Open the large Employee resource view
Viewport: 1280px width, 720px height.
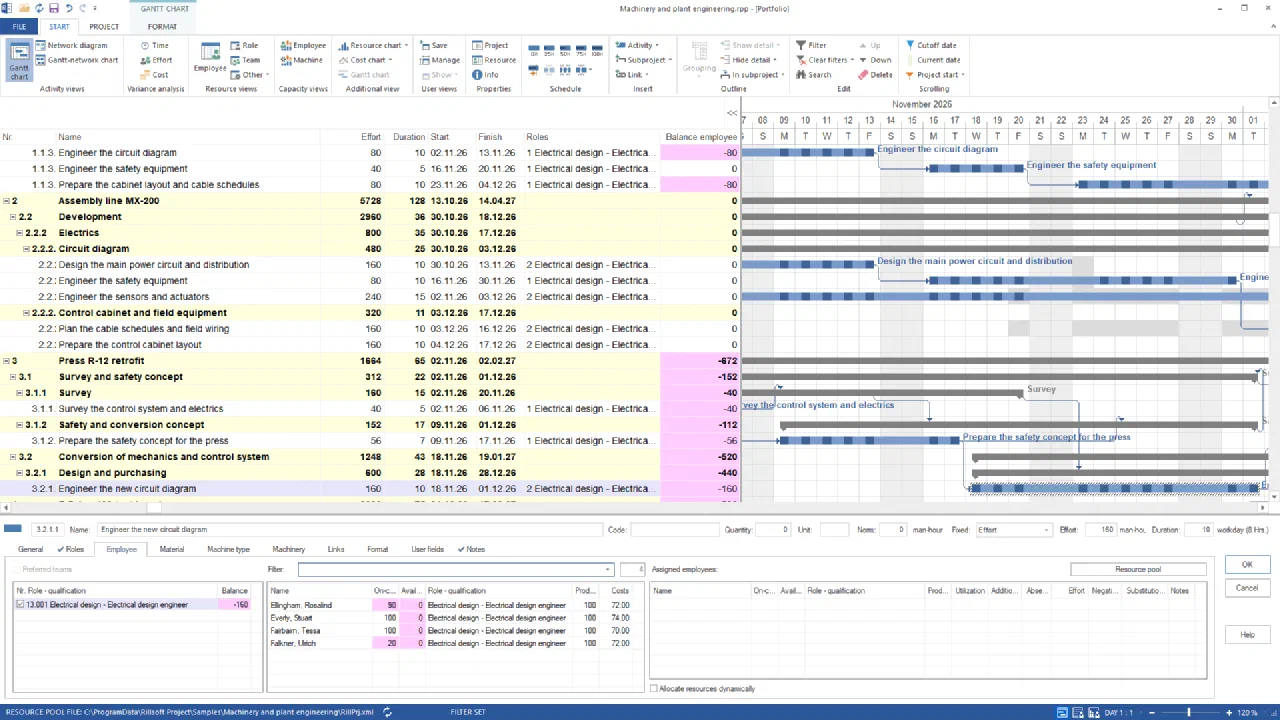[x=210, y=58]
